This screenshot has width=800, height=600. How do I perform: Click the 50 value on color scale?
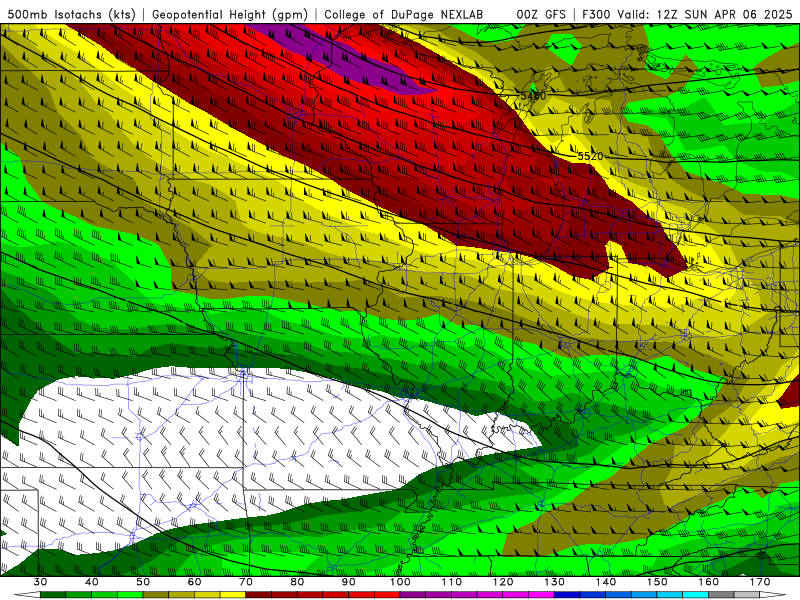[x=143, y=582]
